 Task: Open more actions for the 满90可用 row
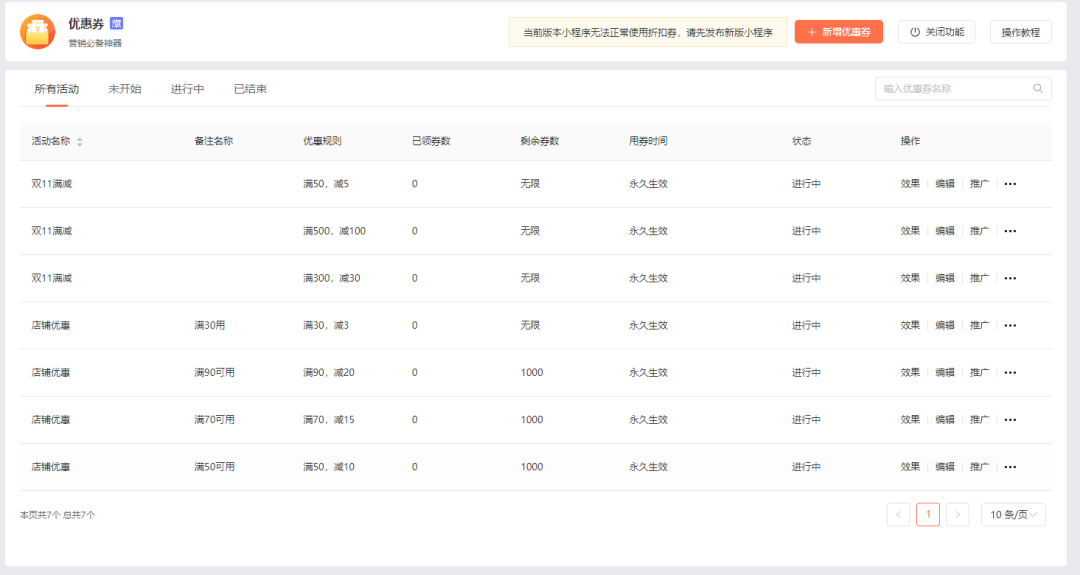[1010, 373]
